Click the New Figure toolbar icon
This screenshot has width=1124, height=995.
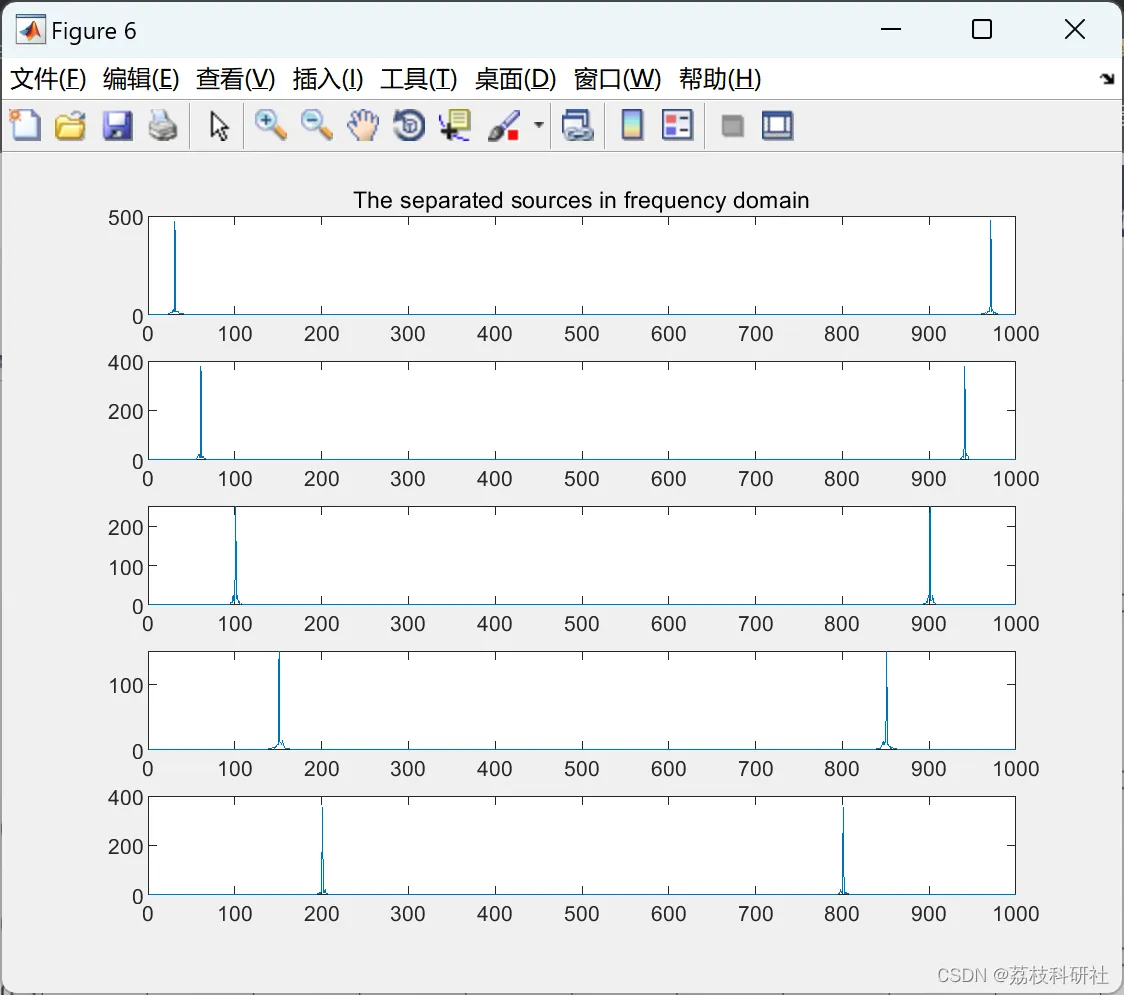(25, 125)
